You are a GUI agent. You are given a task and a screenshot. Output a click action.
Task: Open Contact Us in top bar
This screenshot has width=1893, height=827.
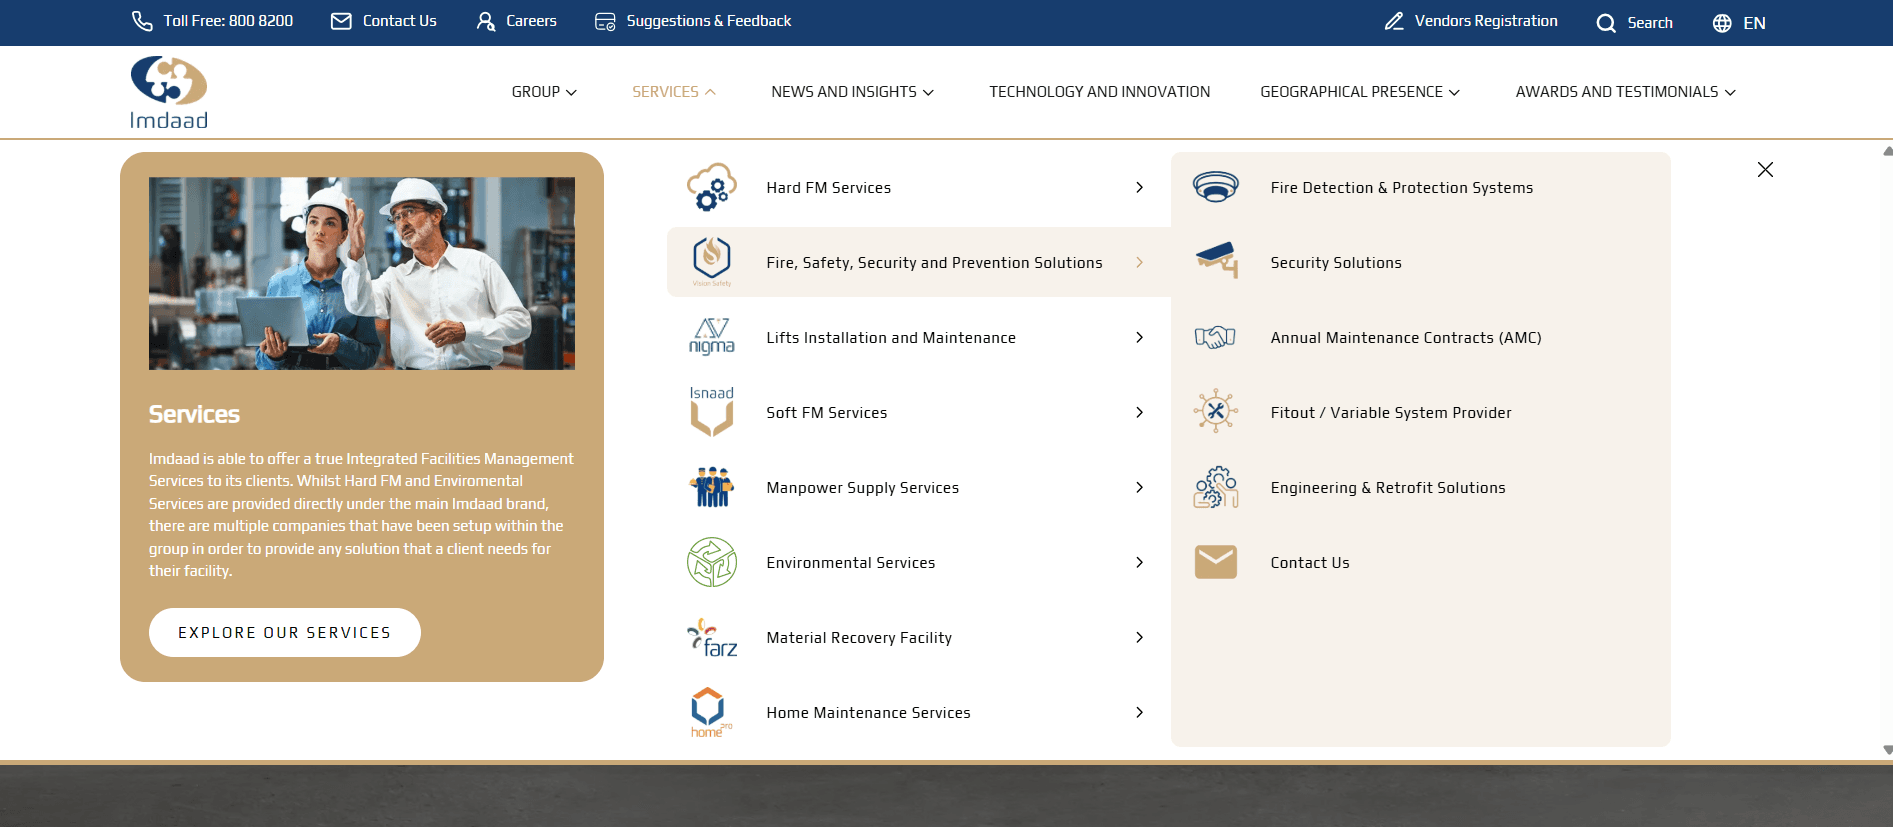click(x=384, y=21)
